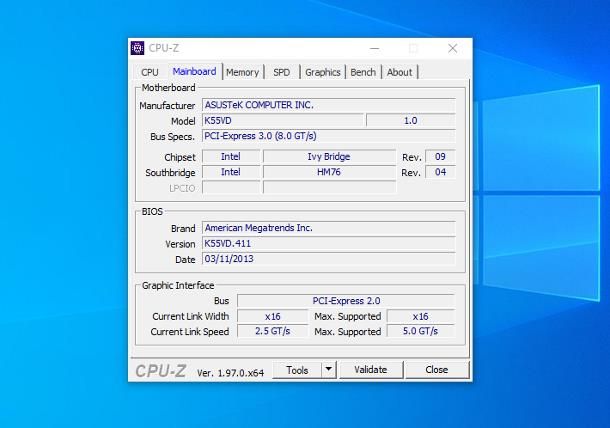Click the version text Ver. 1.97.0.x64
Image resolution: width=610 pixels, height=428 pixels.
click(x=230, y=373)
